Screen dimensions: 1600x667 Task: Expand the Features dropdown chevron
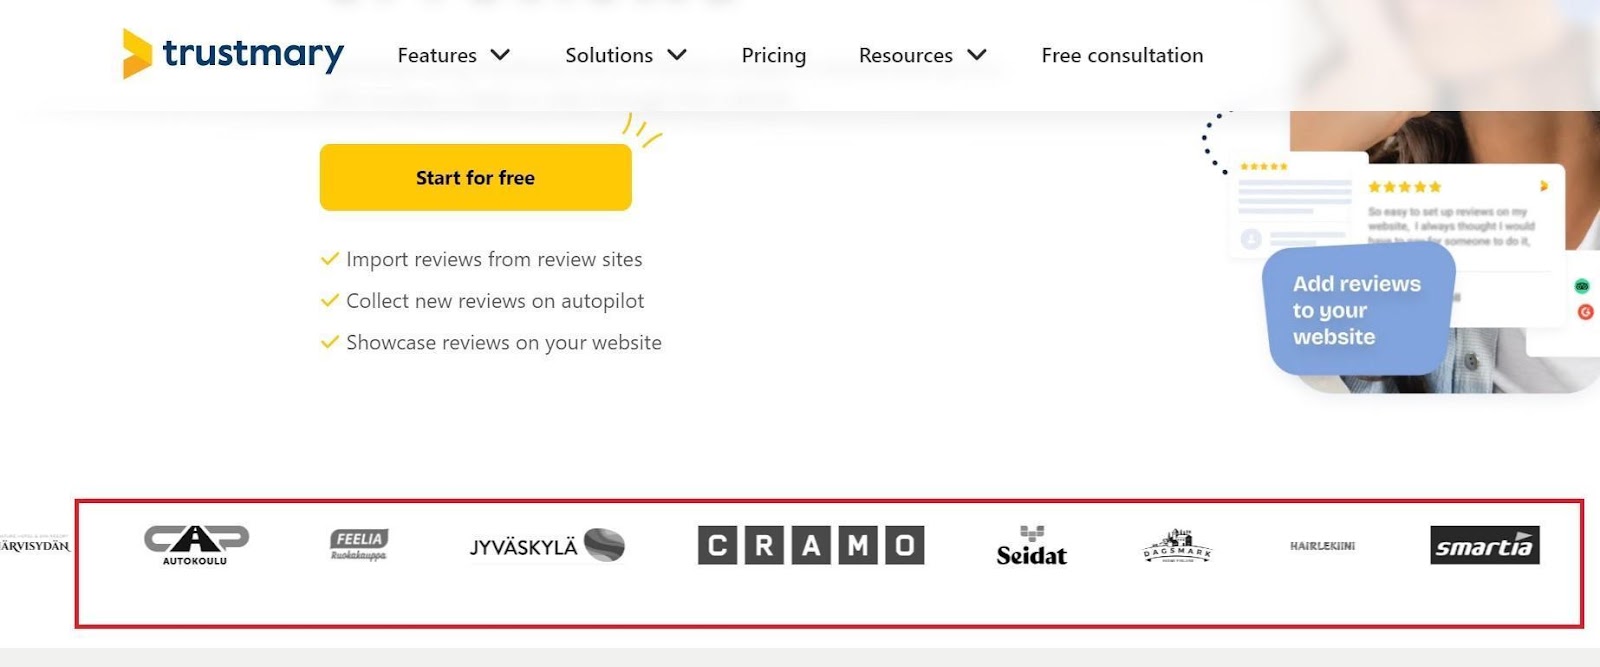(x=500, y=55)
